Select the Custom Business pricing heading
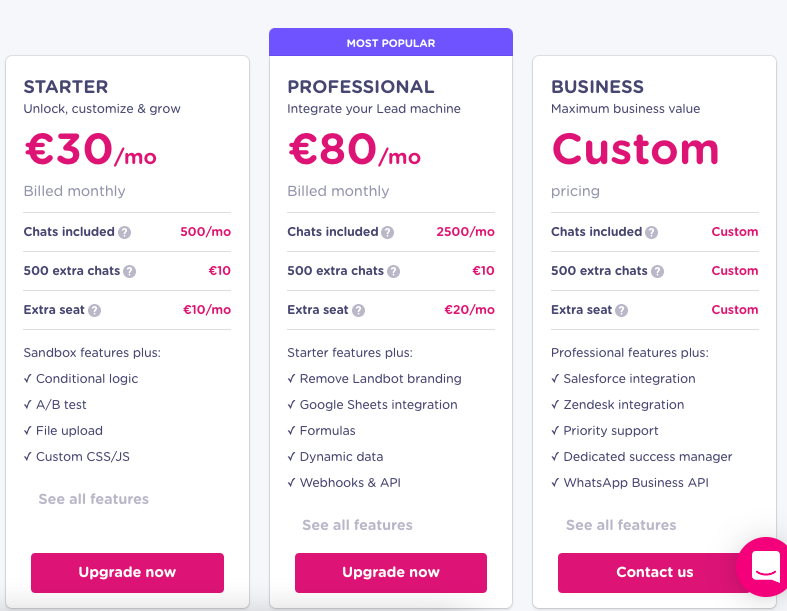The height and width of the screenshot is (611, 787). pos(635,150)
